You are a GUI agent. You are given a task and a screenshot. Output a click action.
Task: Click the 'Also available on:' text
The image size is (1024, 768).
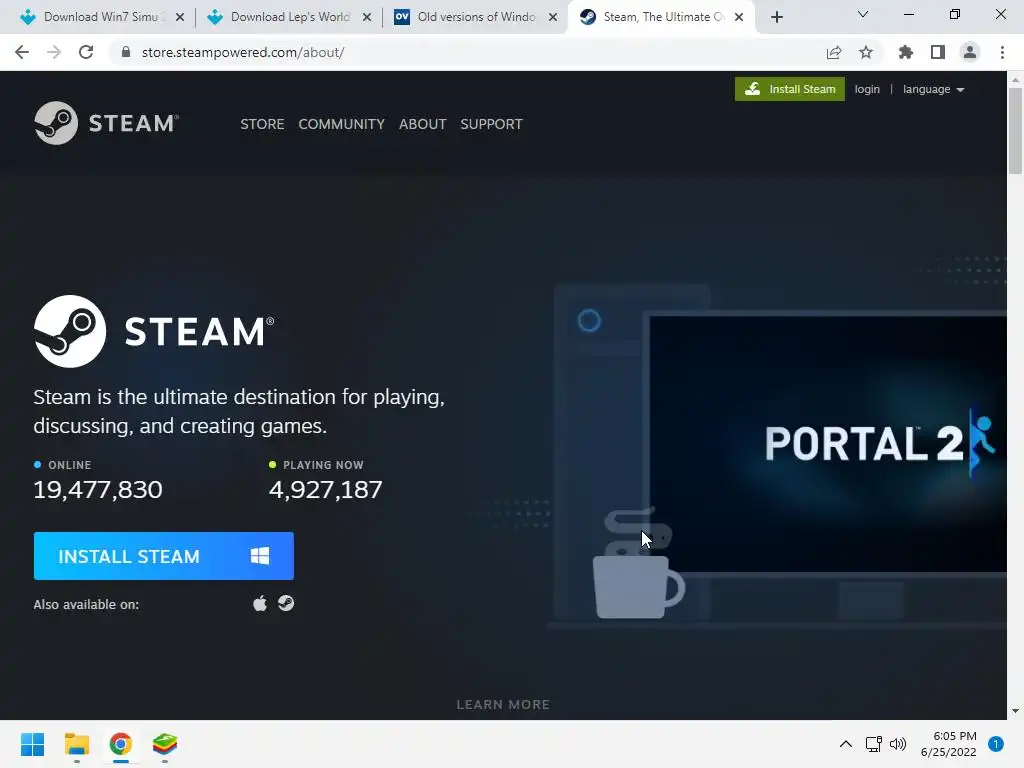pyautogui.click(x=86, y=605)
